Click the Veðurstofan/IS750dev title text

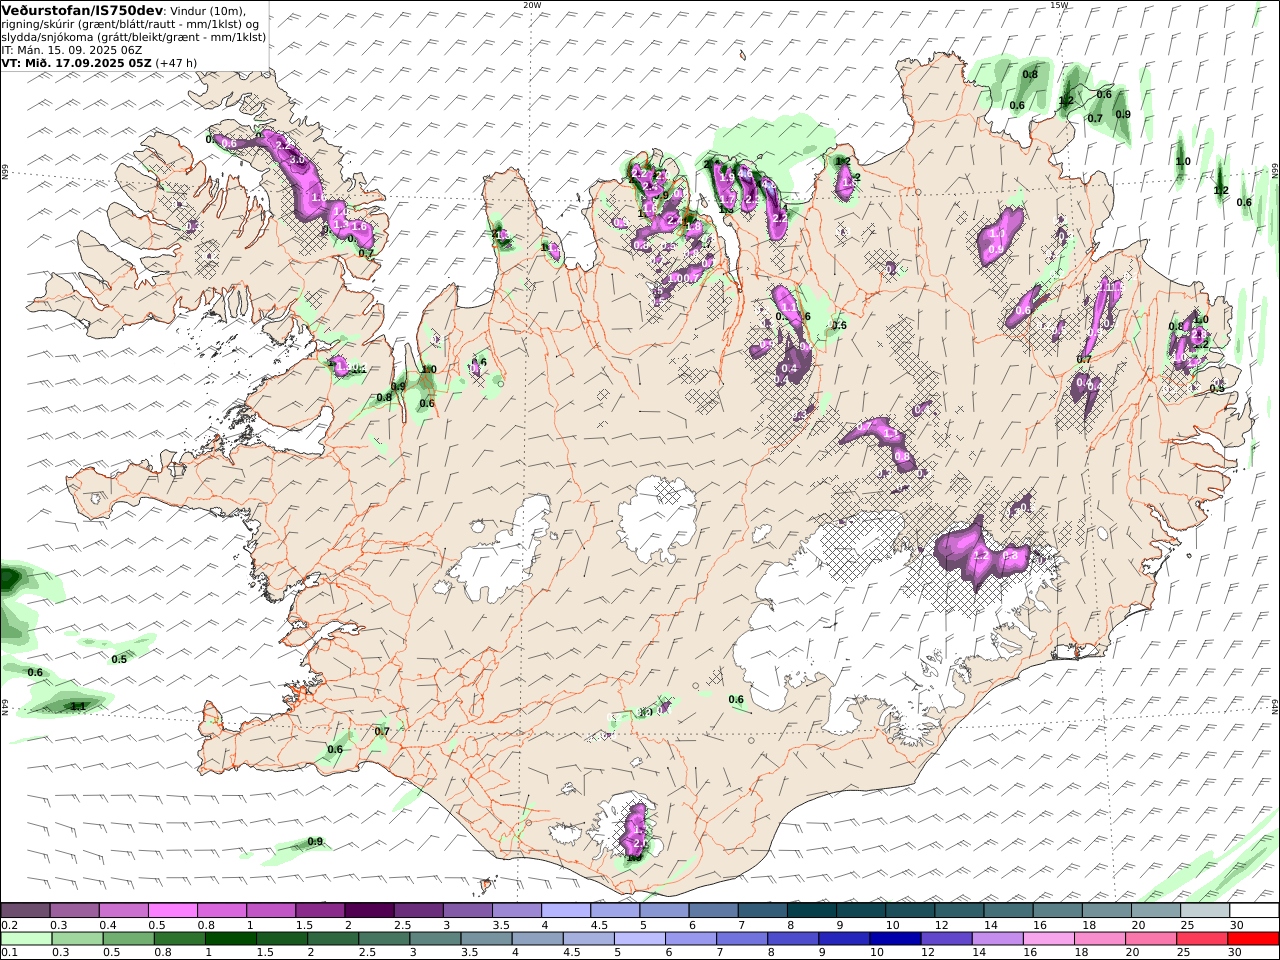[81, 10]
